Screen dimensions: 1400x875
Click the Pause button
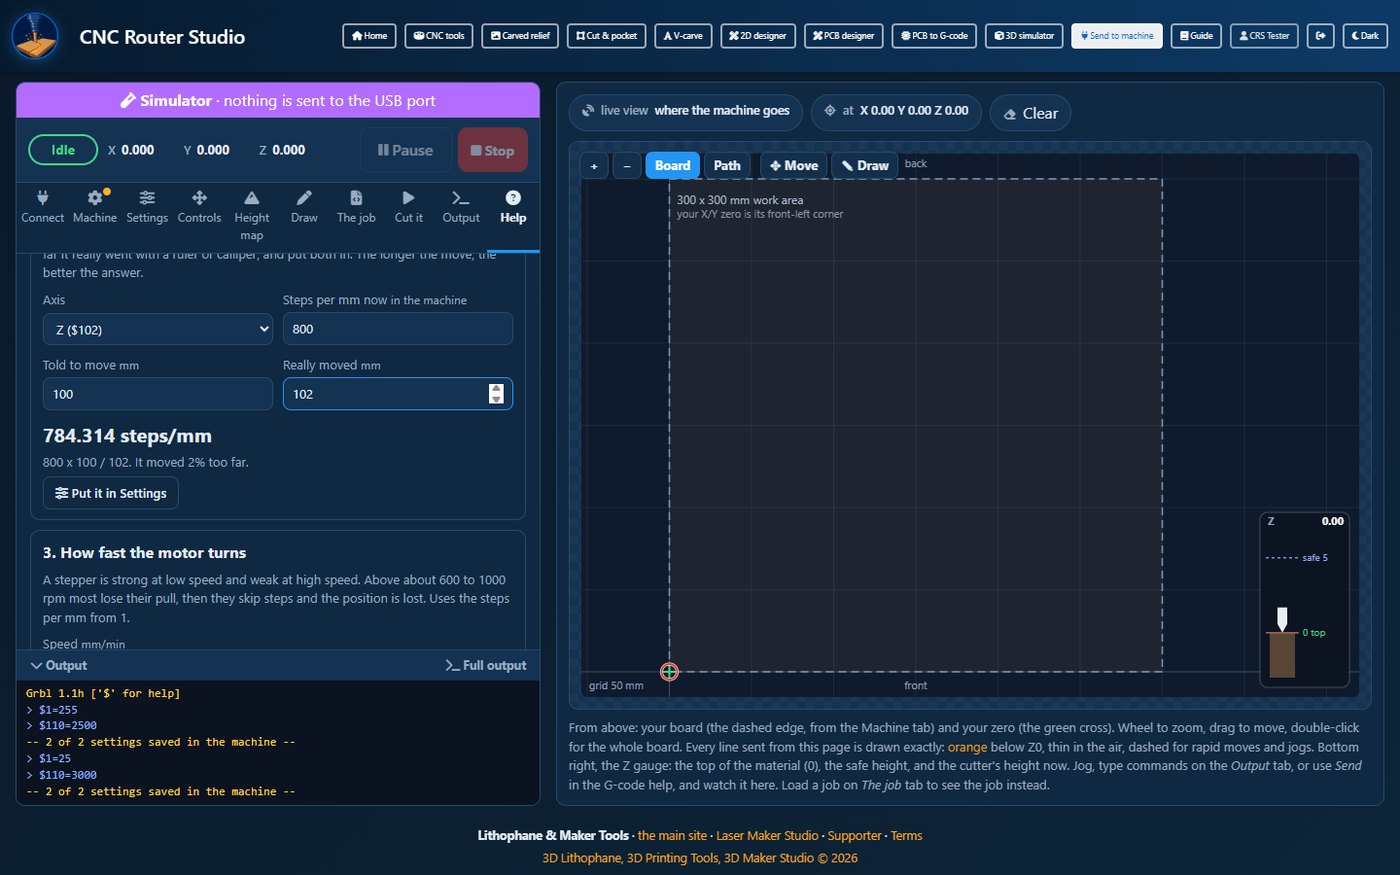pos(405,151)
